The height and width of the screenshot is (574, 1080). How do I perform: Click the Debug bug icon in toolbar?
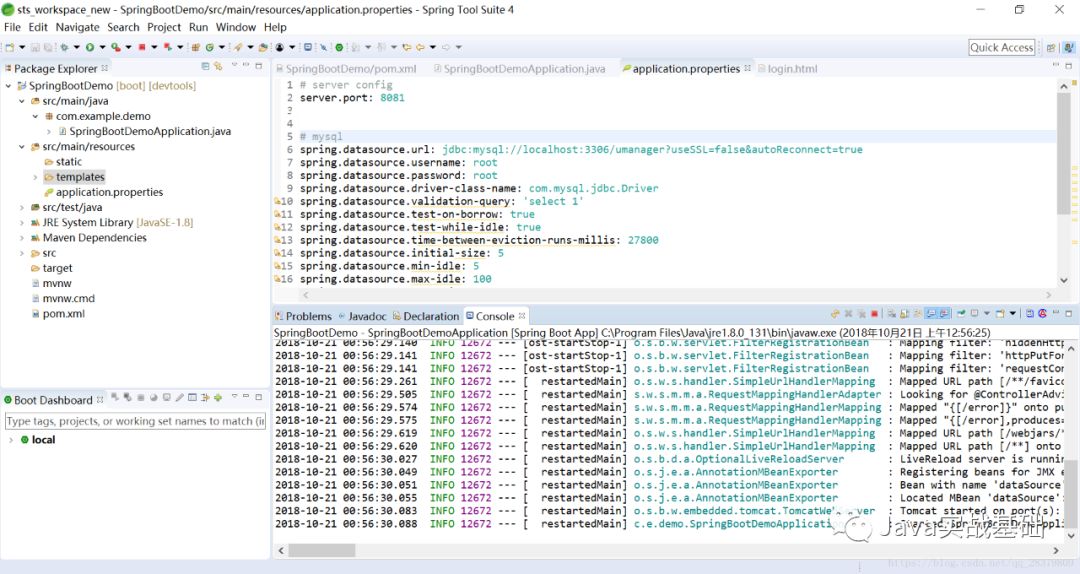click(x=64, y=47)
